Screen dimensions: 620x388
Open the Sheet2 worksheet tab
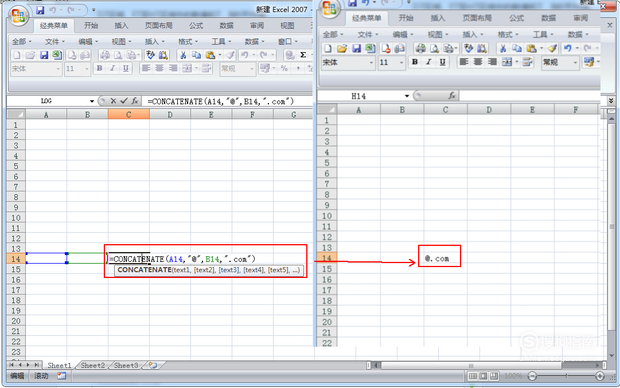pyautogui.click(x=93, y=365)
